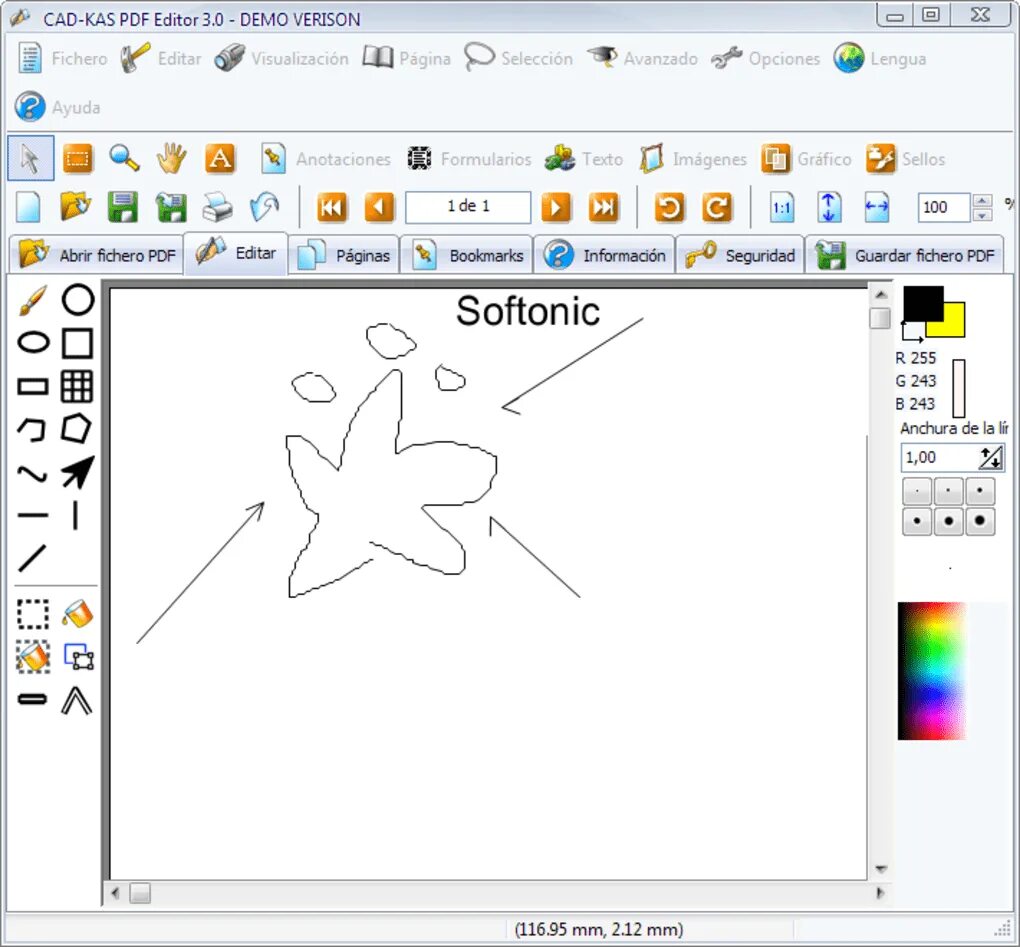Select the arrow drawing tool
Screen dimensions: 1020x947
pos(77,472)
